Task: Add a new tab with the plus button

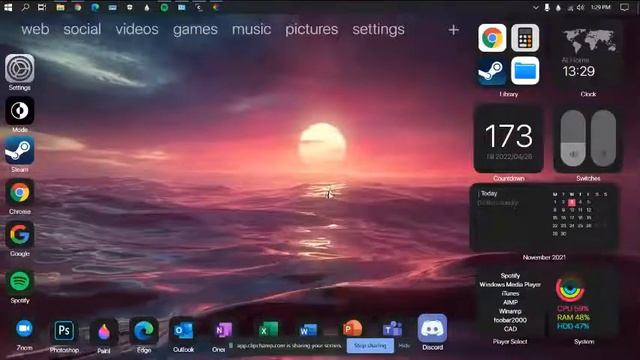Action: tap(453, 30)
